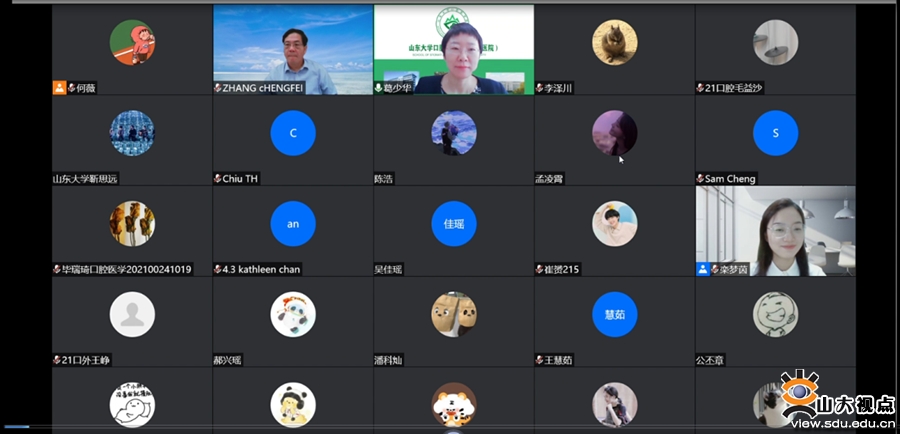This screenshot has width=900, height=434.
Task: Select the laughing sketch avatar of 公丕章
Action: 775,315
